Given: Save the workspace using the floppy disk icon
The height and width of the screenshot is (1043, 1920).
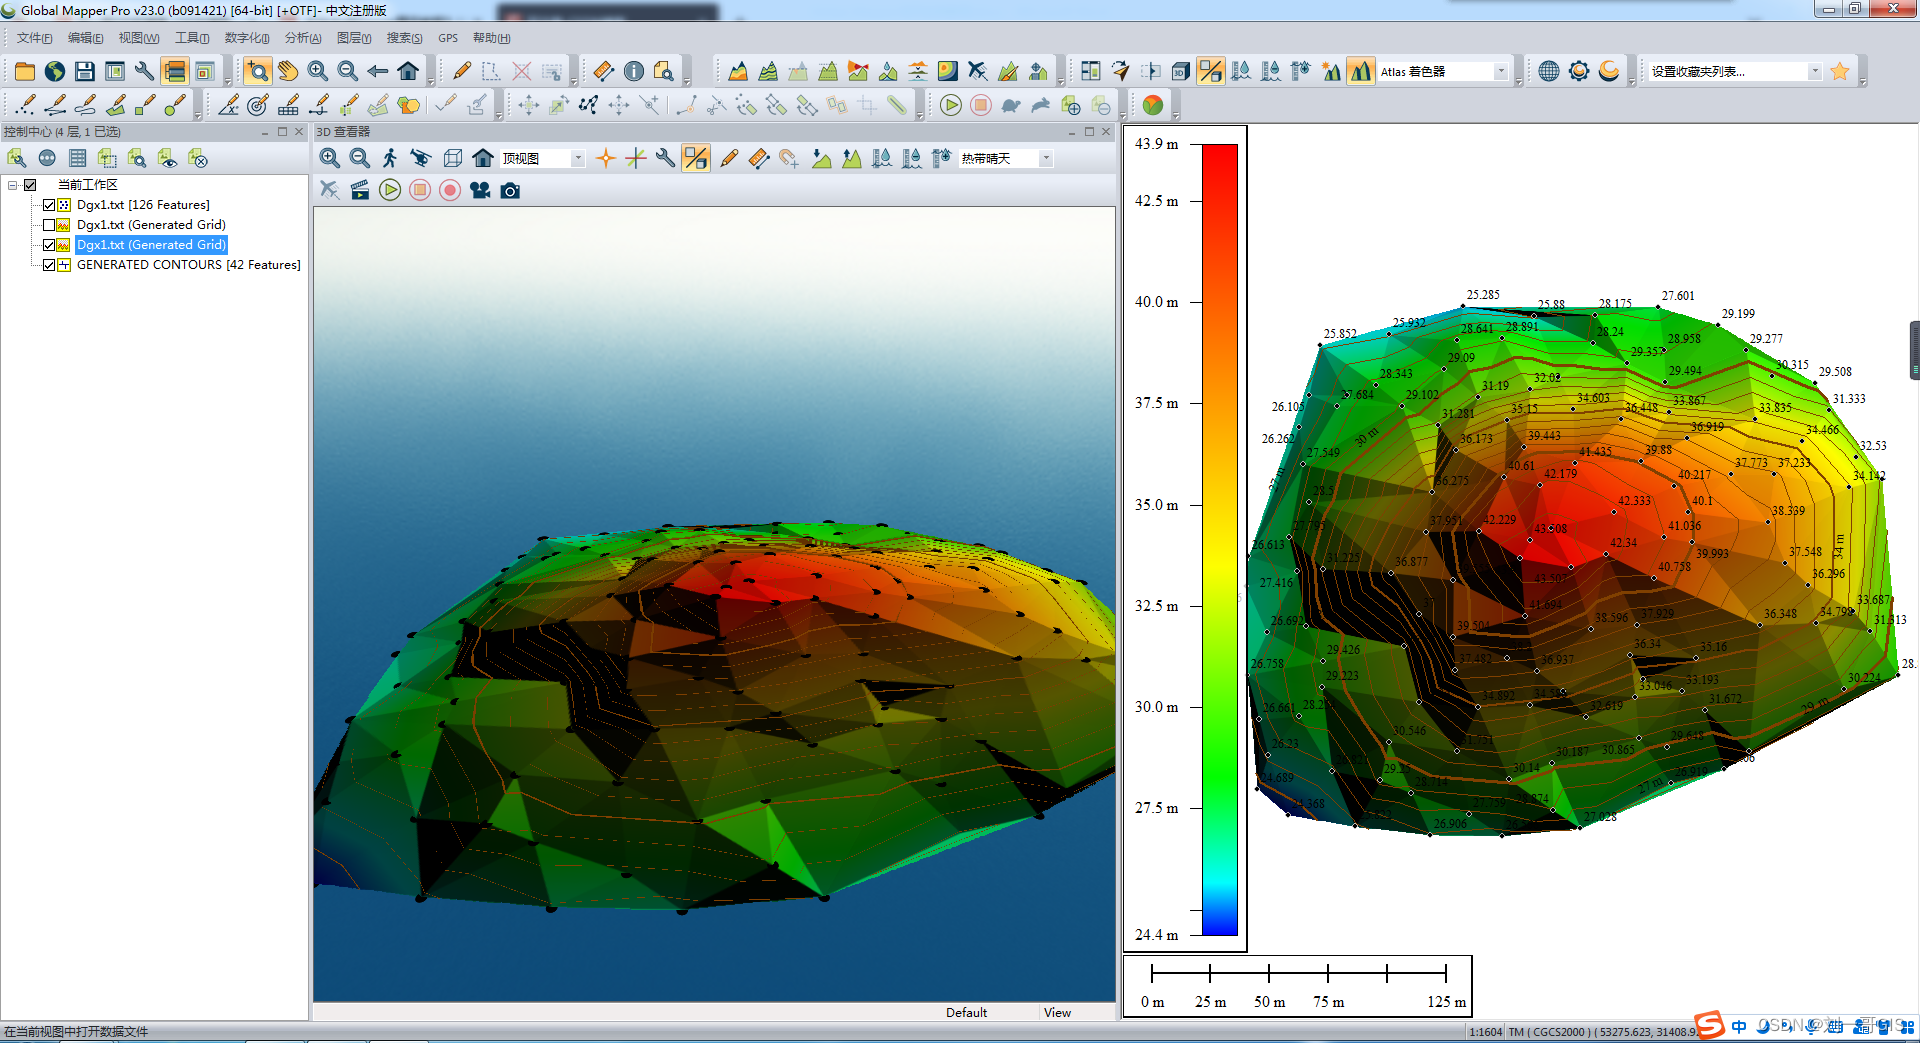Looking at the screenshot, I should 85,71.
